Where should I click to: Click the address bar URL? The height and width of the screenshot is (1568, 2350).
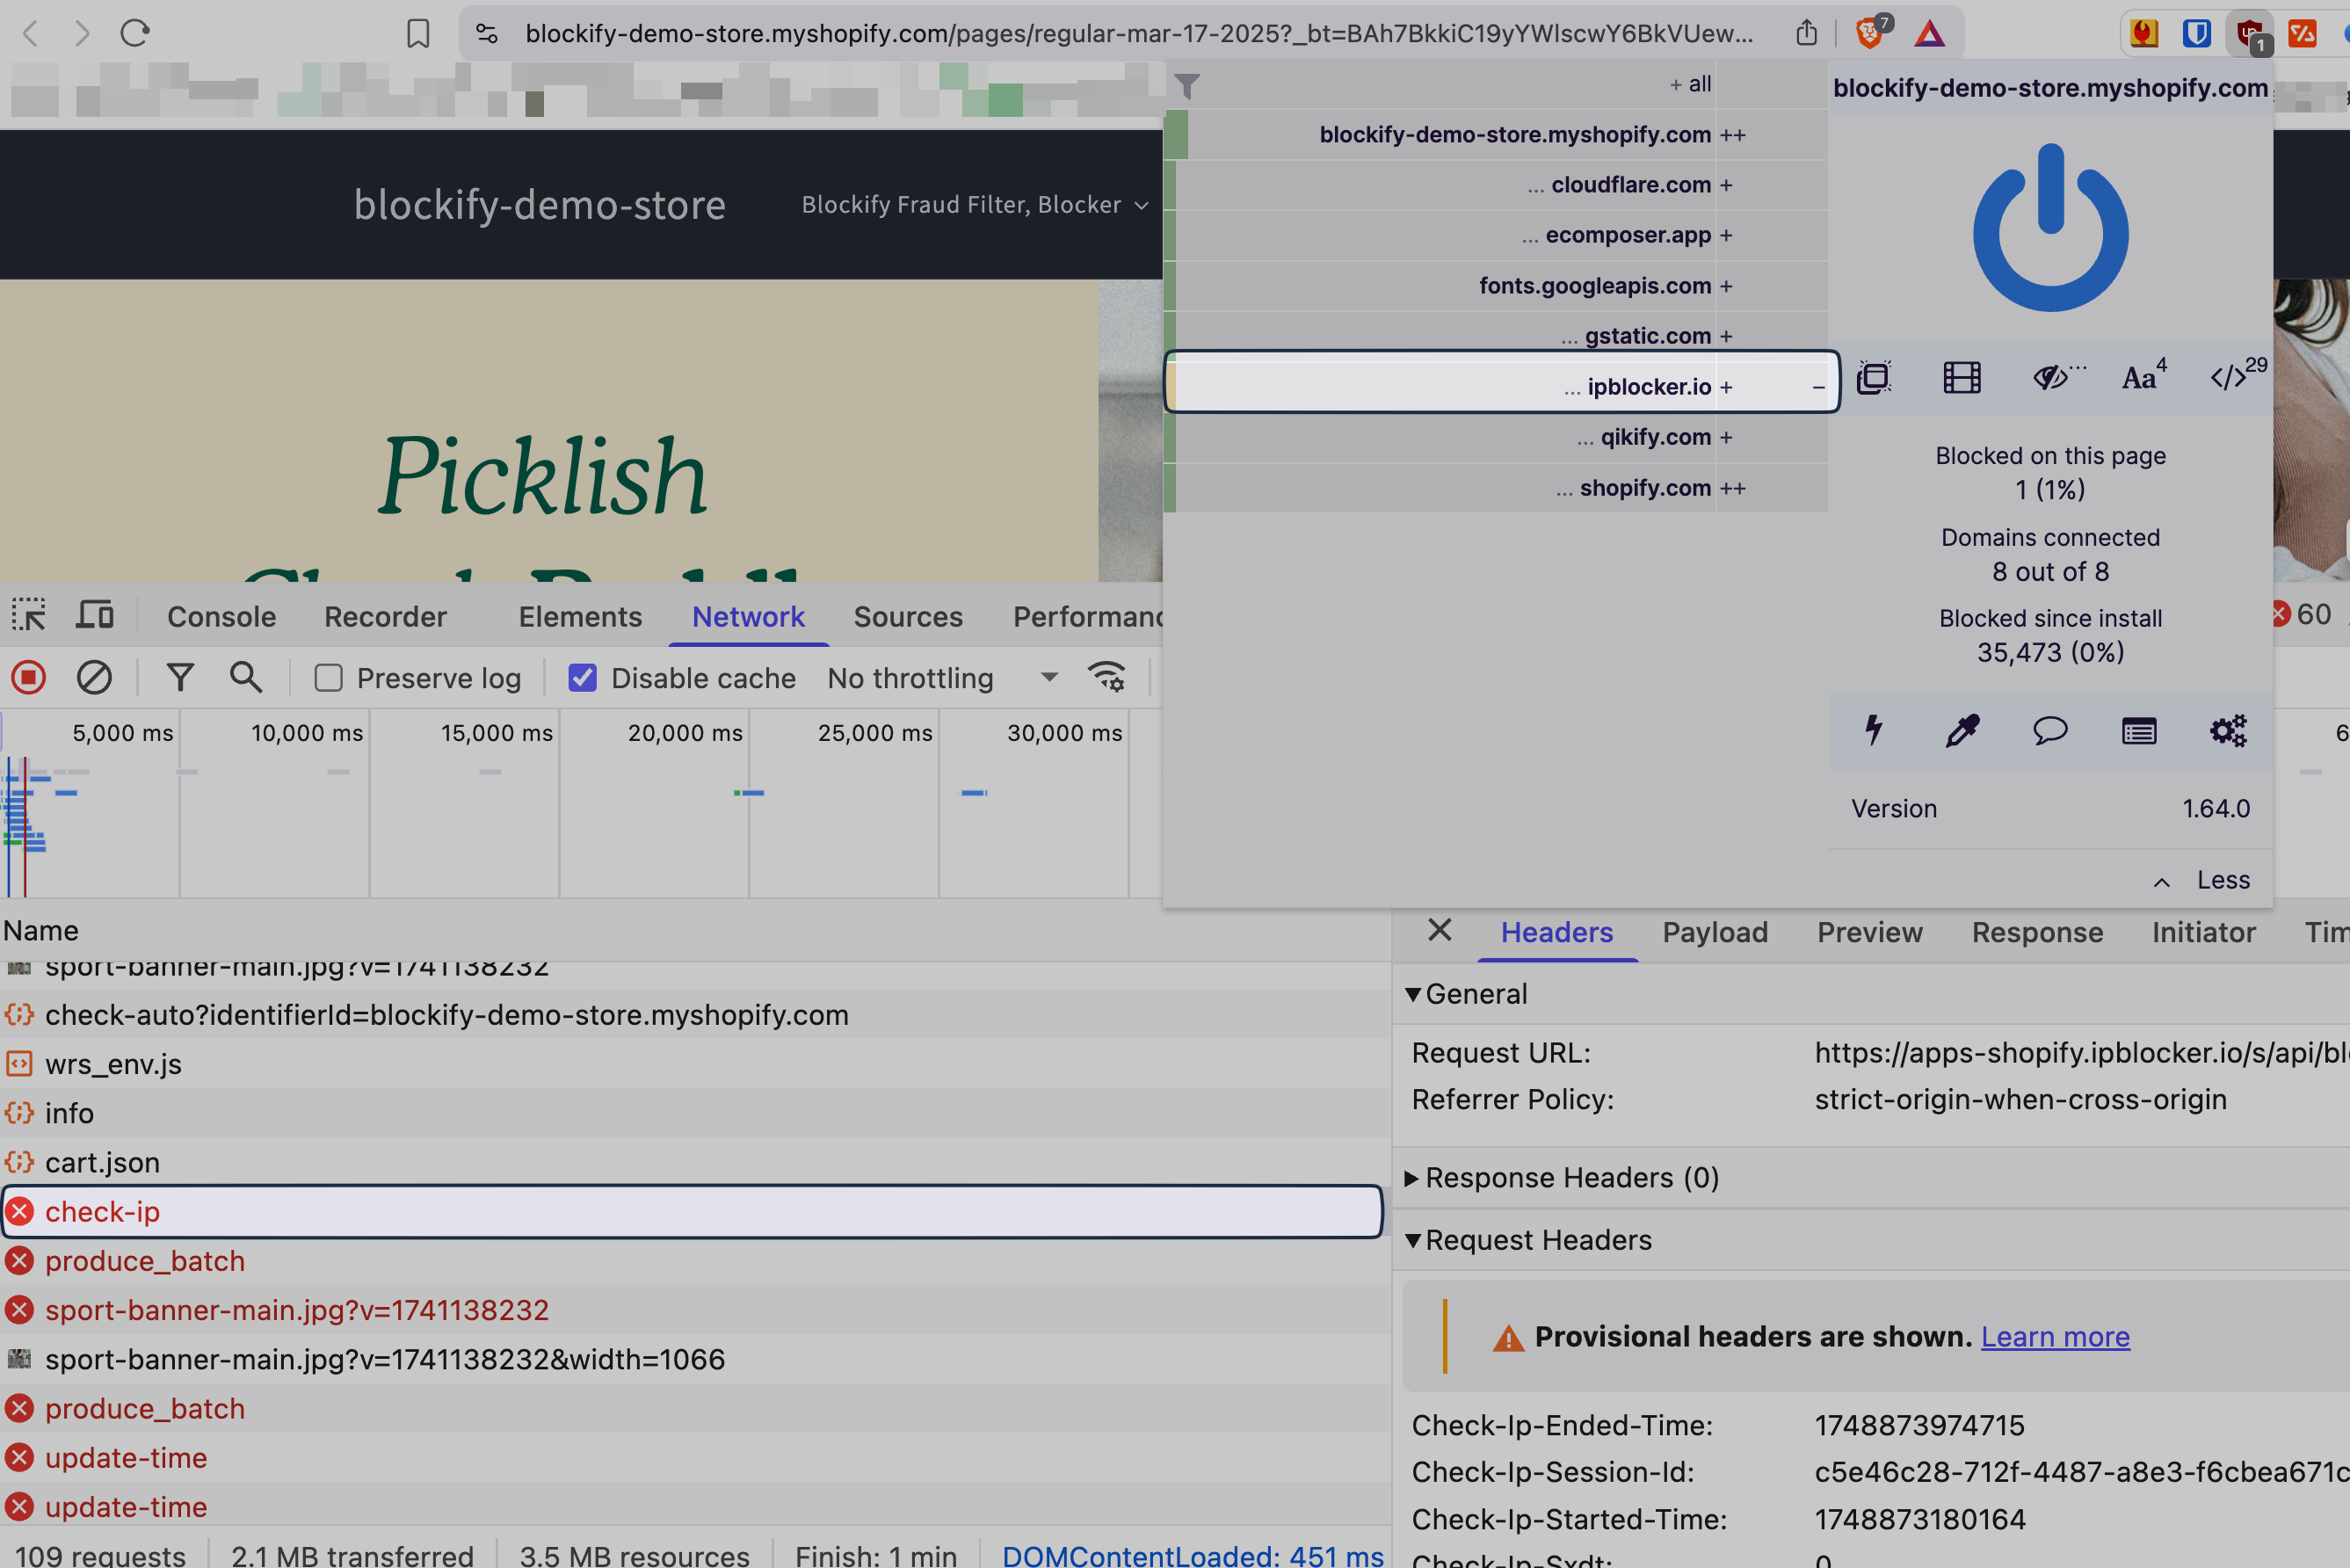[x=1139, y=33]
